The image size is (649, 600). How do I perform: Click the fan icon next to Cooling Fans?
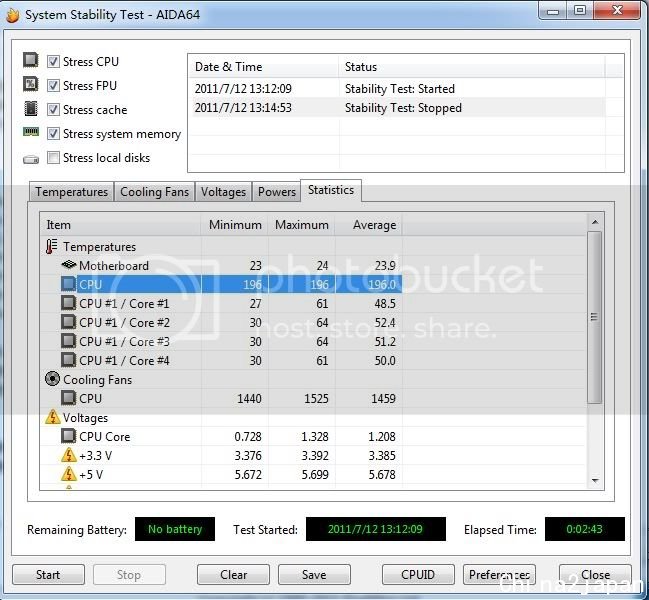click(52, 379)
